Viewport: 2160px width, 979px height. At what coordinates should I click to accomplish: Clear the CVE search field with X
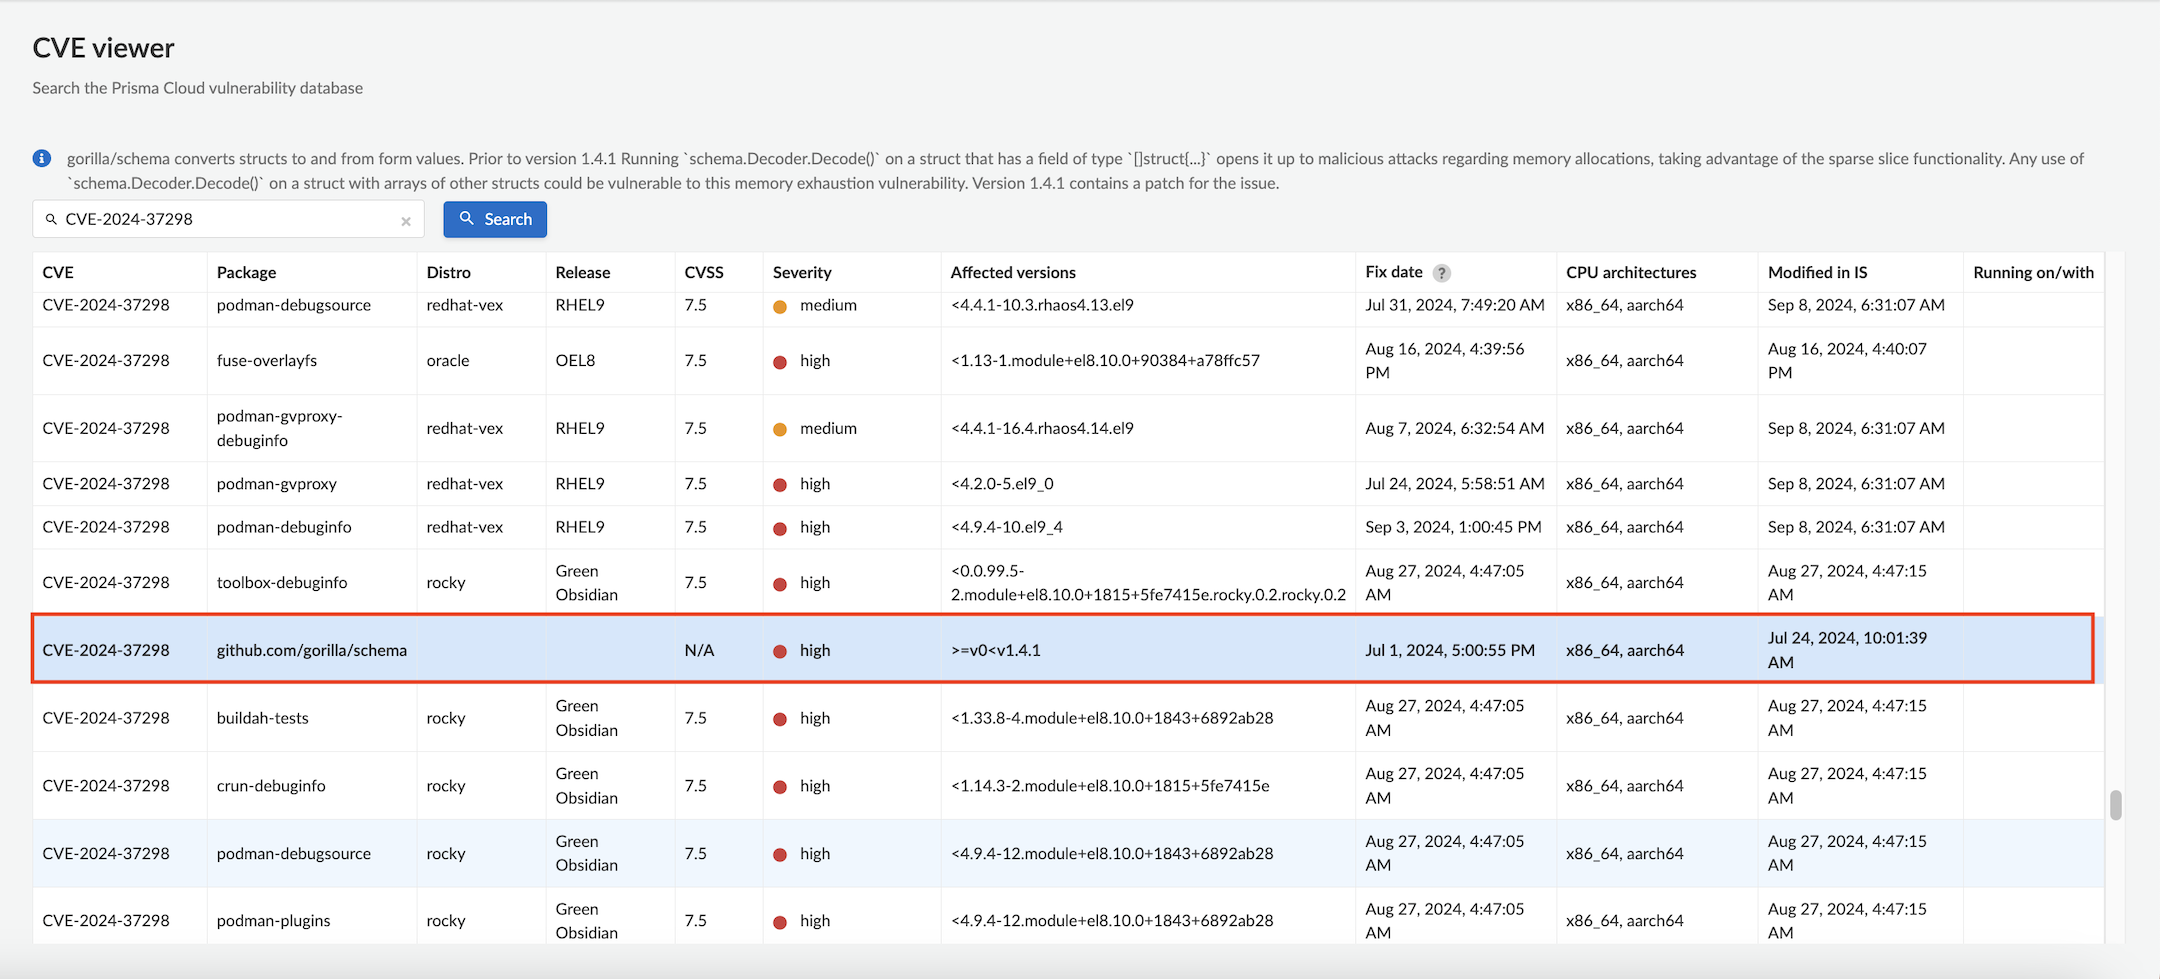pyautogui.click(x=406, y=221)
